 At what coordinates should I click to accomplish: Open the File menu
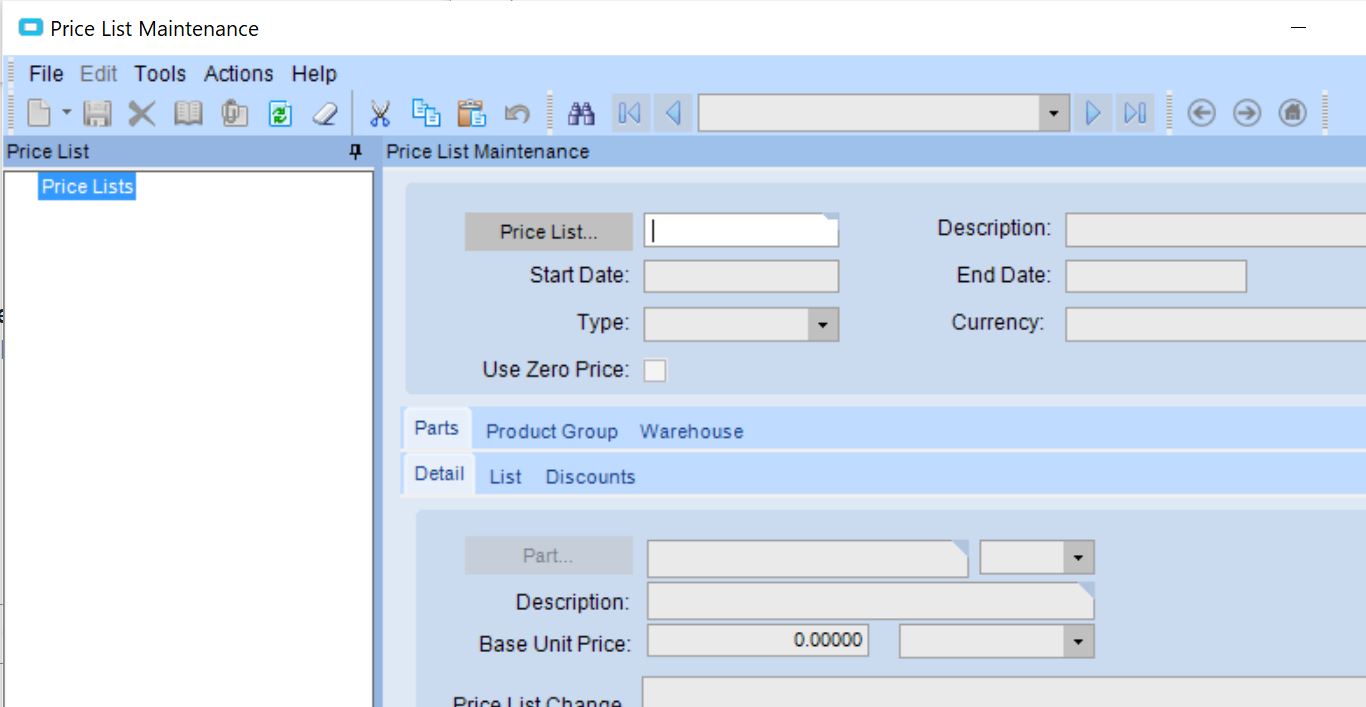point(46,74)
